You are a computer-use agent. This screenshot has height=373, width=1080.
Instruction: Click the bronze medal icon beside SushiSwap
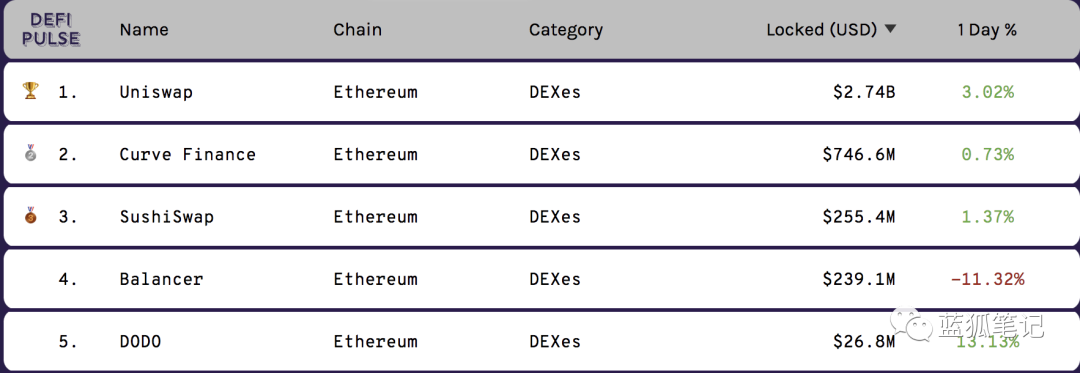30,215
